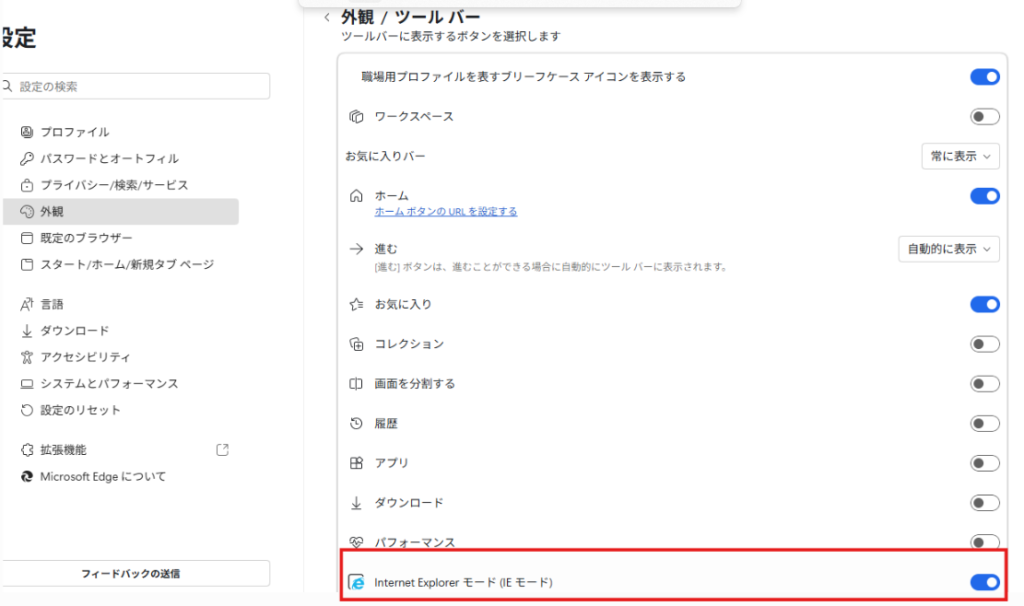Turn off the お気に入り button toggle
The width and height of the screenshot is (1024, 606).
(x=984, y=304)
